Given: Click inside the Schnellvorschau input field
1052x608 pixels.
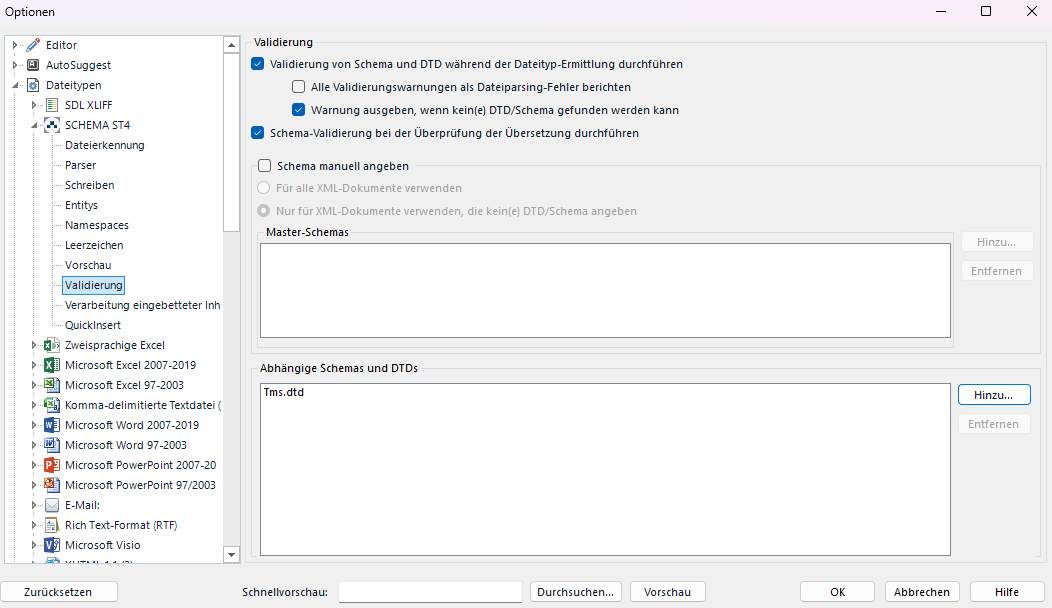Looking at the screenshot, I should pos(430,591).
